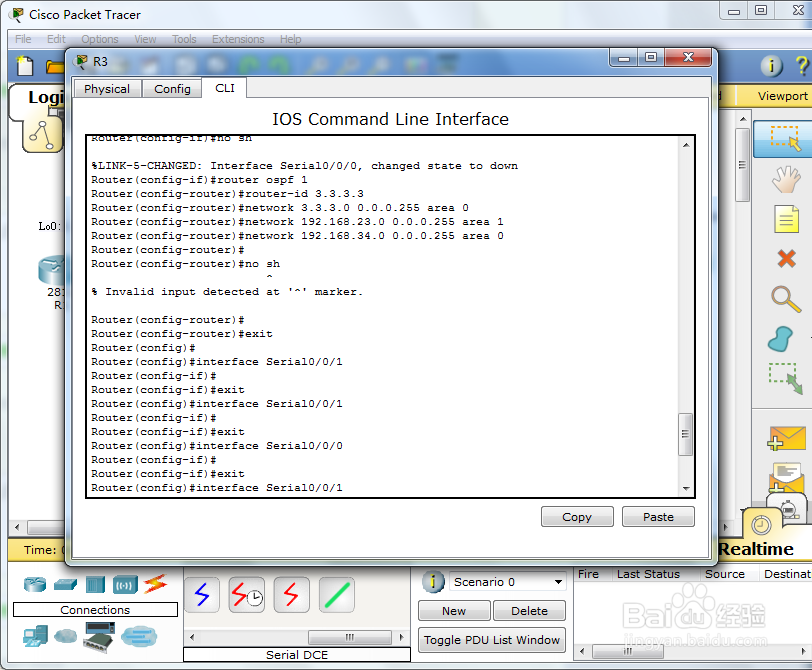Click inside the CLI terminal text area
Image resolution: width=812 pixels, height=670 pixels.
[382, 317]
